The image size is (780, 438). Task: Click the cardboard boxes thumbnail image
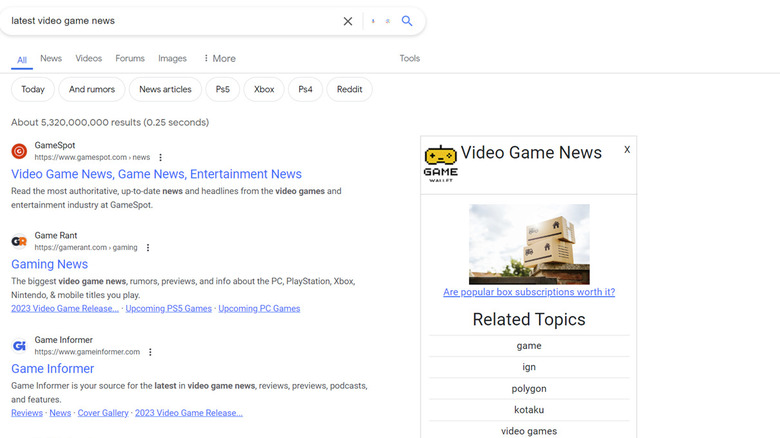pos(529,244)
